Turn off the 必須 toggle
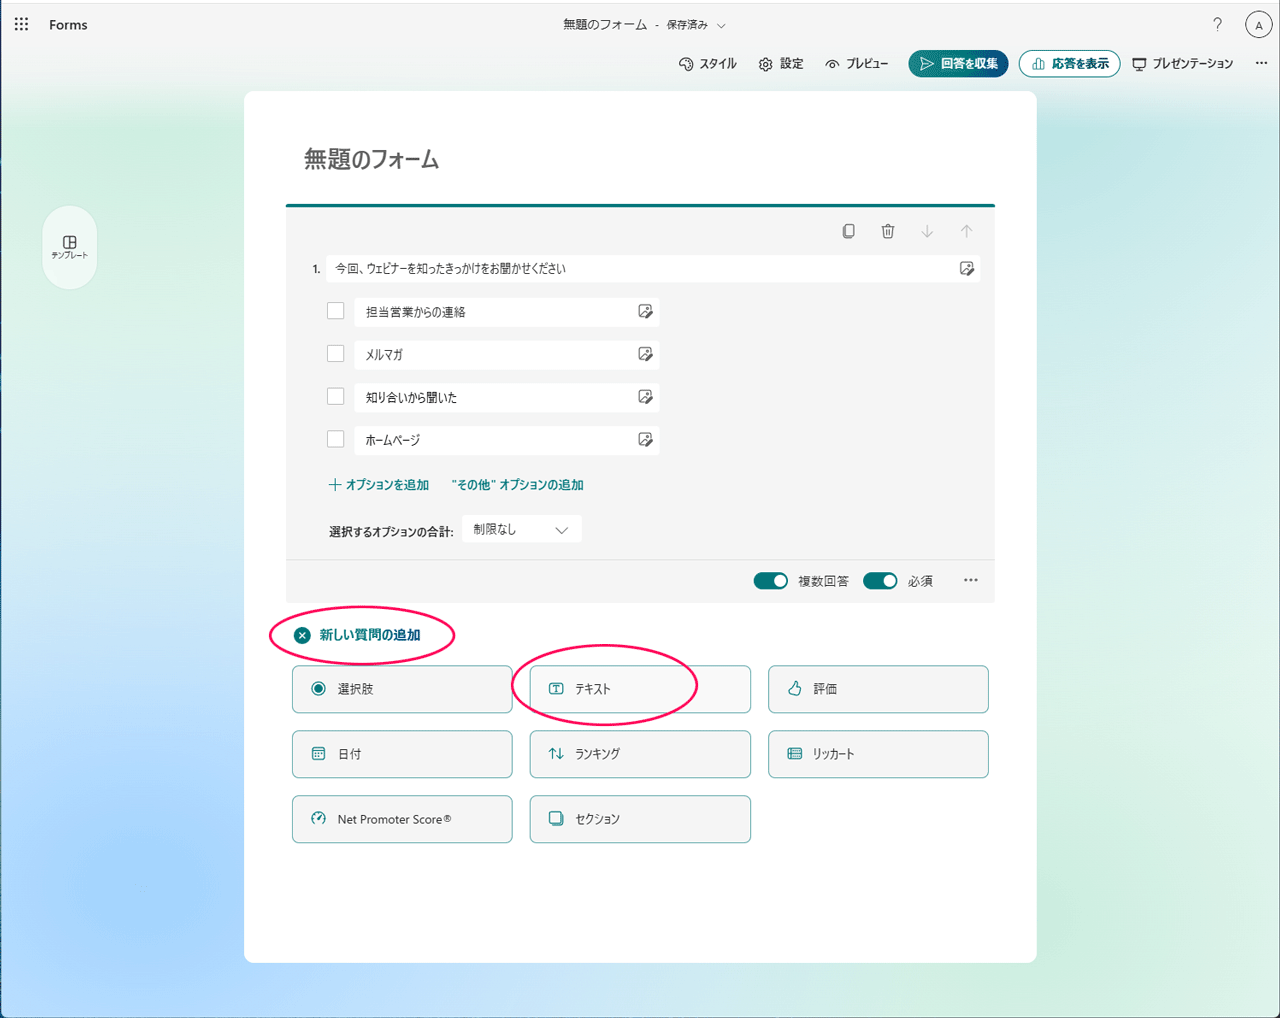This screenshot has height=1018, width=1280. (x=880, y=580)
